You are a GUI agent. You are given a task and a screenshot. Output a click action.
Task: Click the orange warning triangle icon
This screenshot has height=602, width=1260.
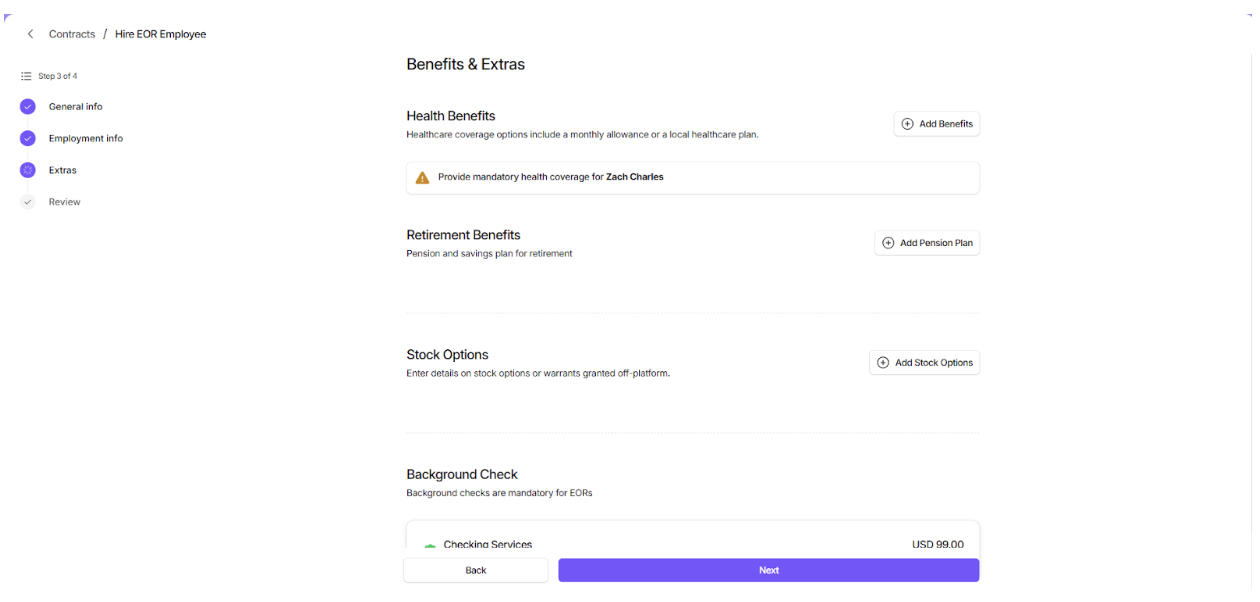(422, 178)
